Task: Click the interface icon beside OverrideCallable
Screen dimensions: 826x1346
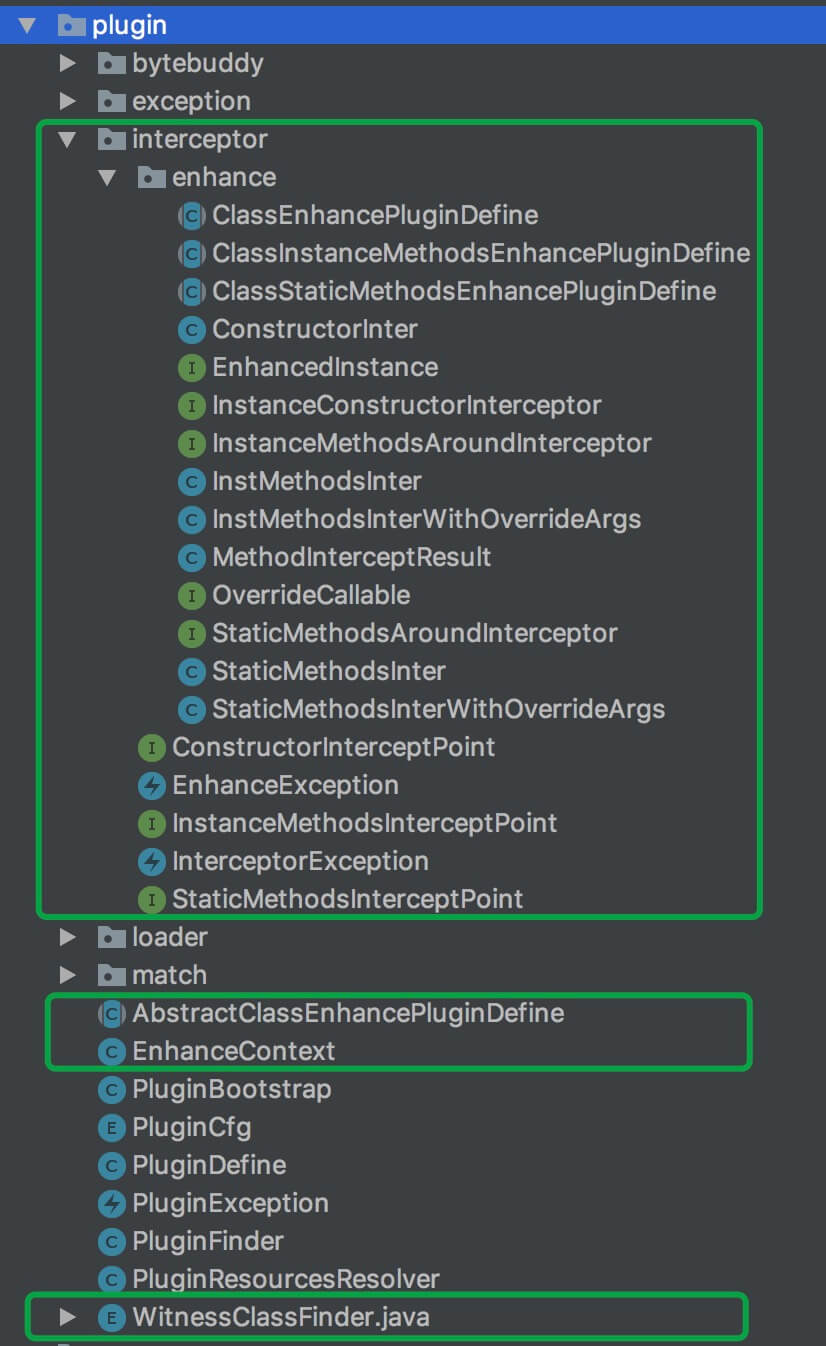Action: tap(191, 595)
